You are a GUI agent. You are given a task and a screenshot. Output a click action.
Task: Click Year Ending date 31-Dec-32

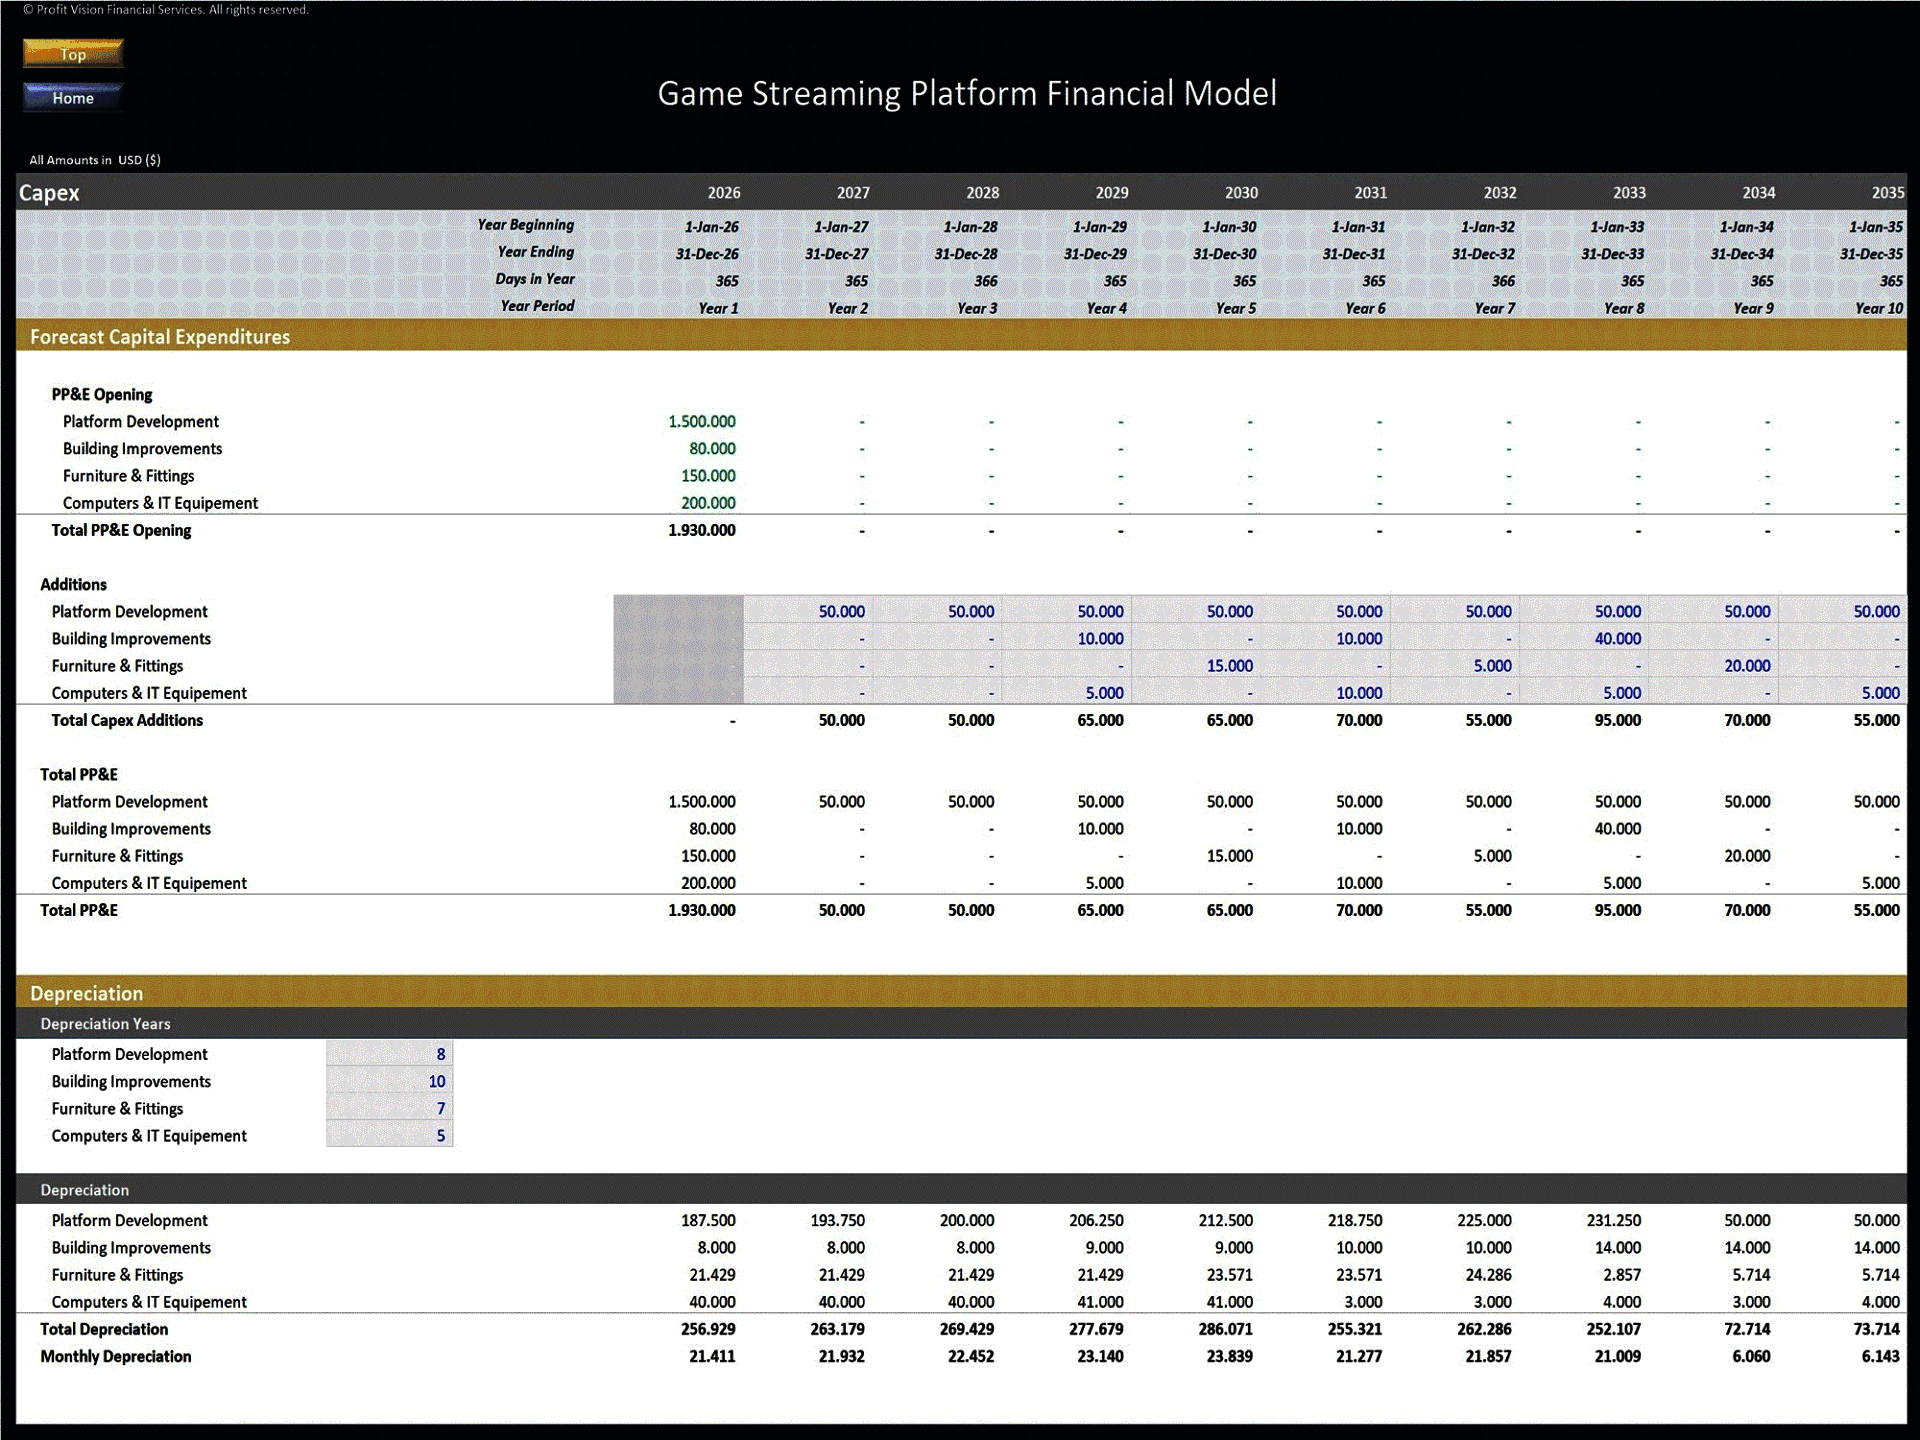(1483, 254)
